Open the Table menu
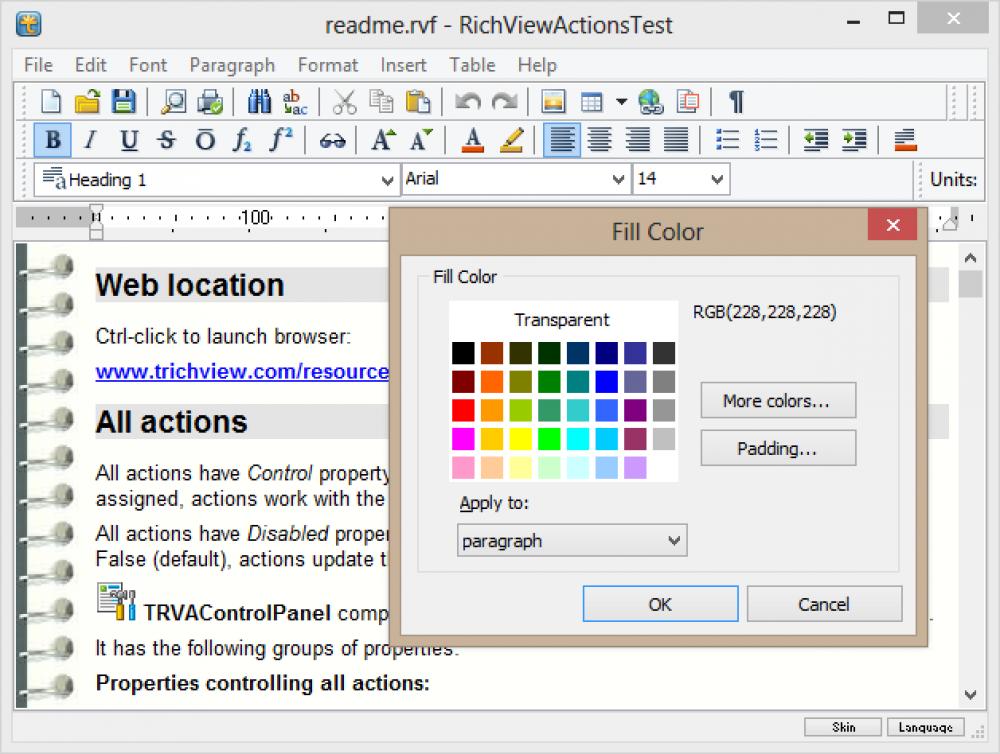The image size is (1000, 754). point(471,65)
